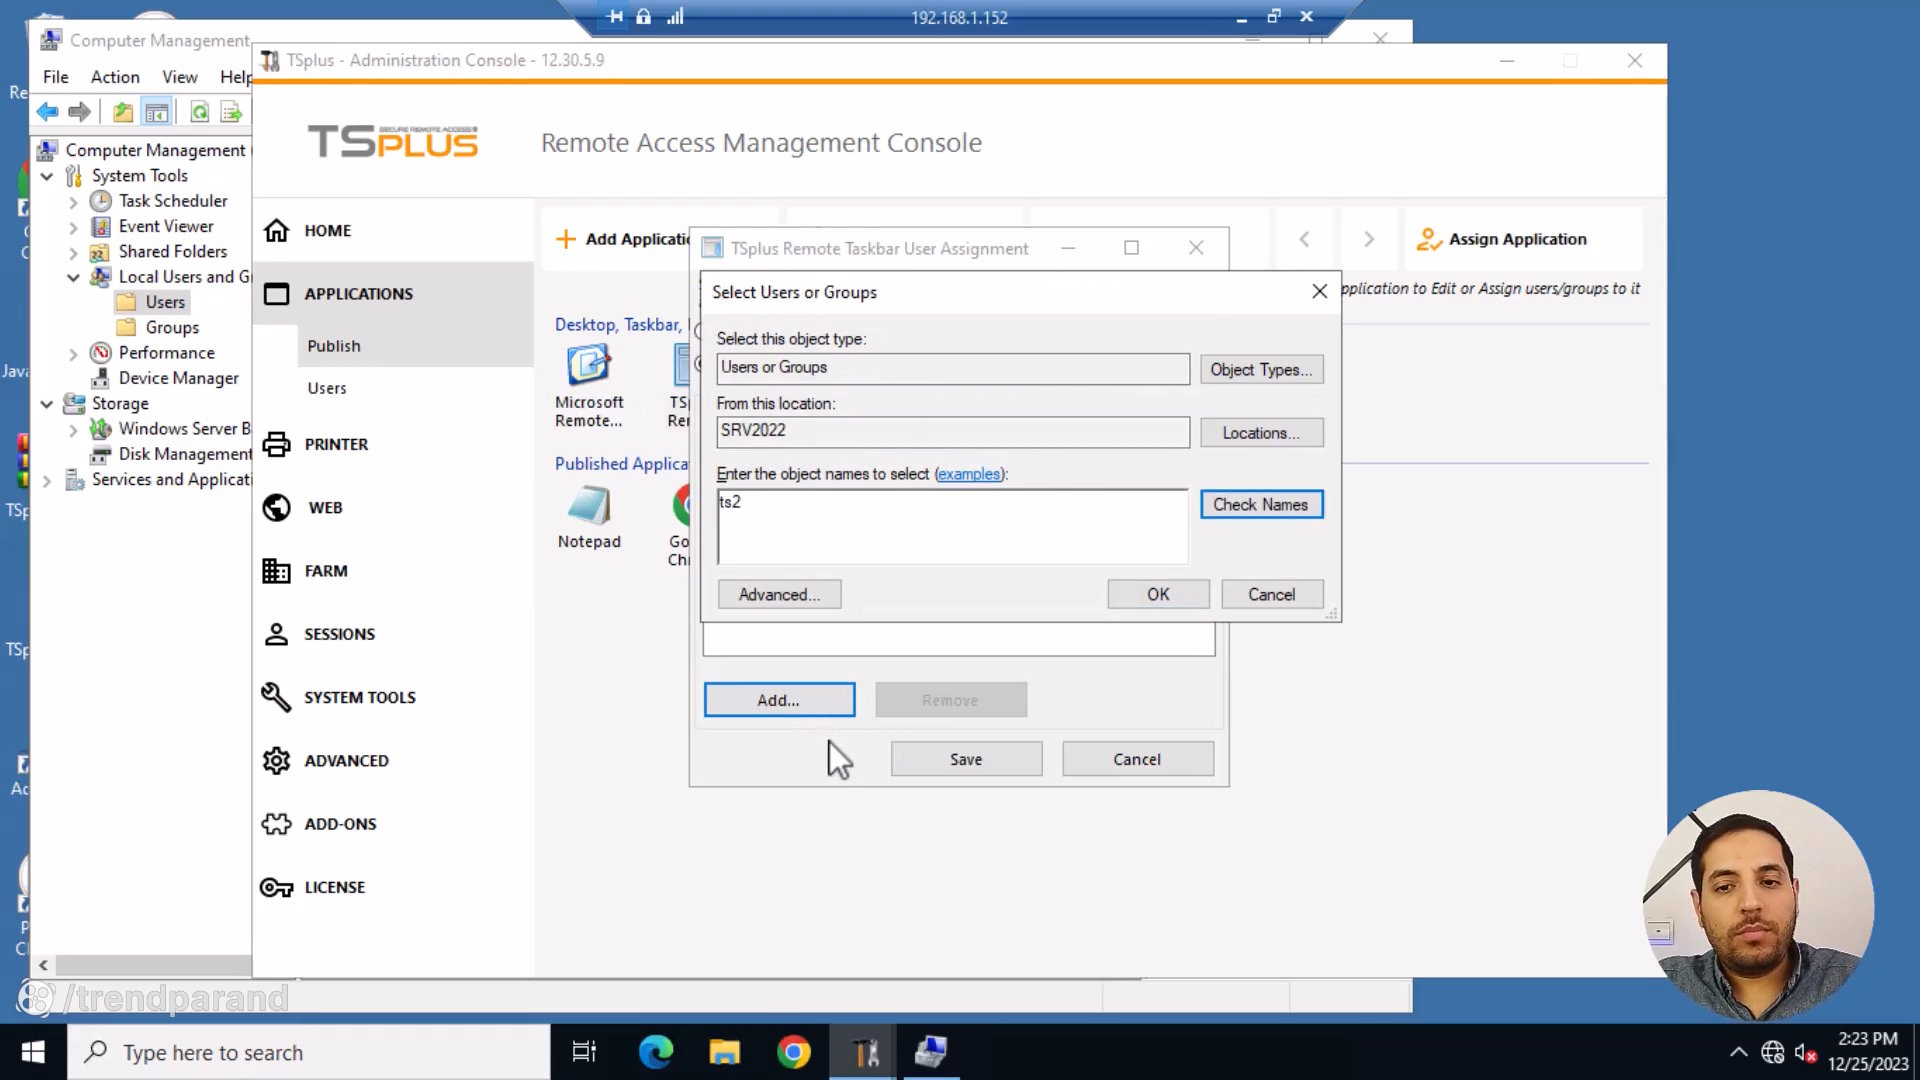Select the Users sub-item under Applications

327,388
